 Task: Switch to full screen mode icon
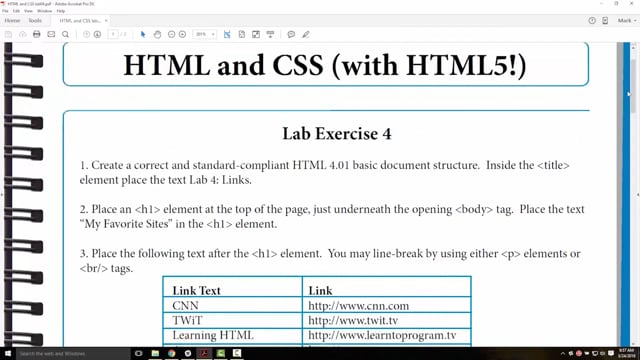pos(256,35)
